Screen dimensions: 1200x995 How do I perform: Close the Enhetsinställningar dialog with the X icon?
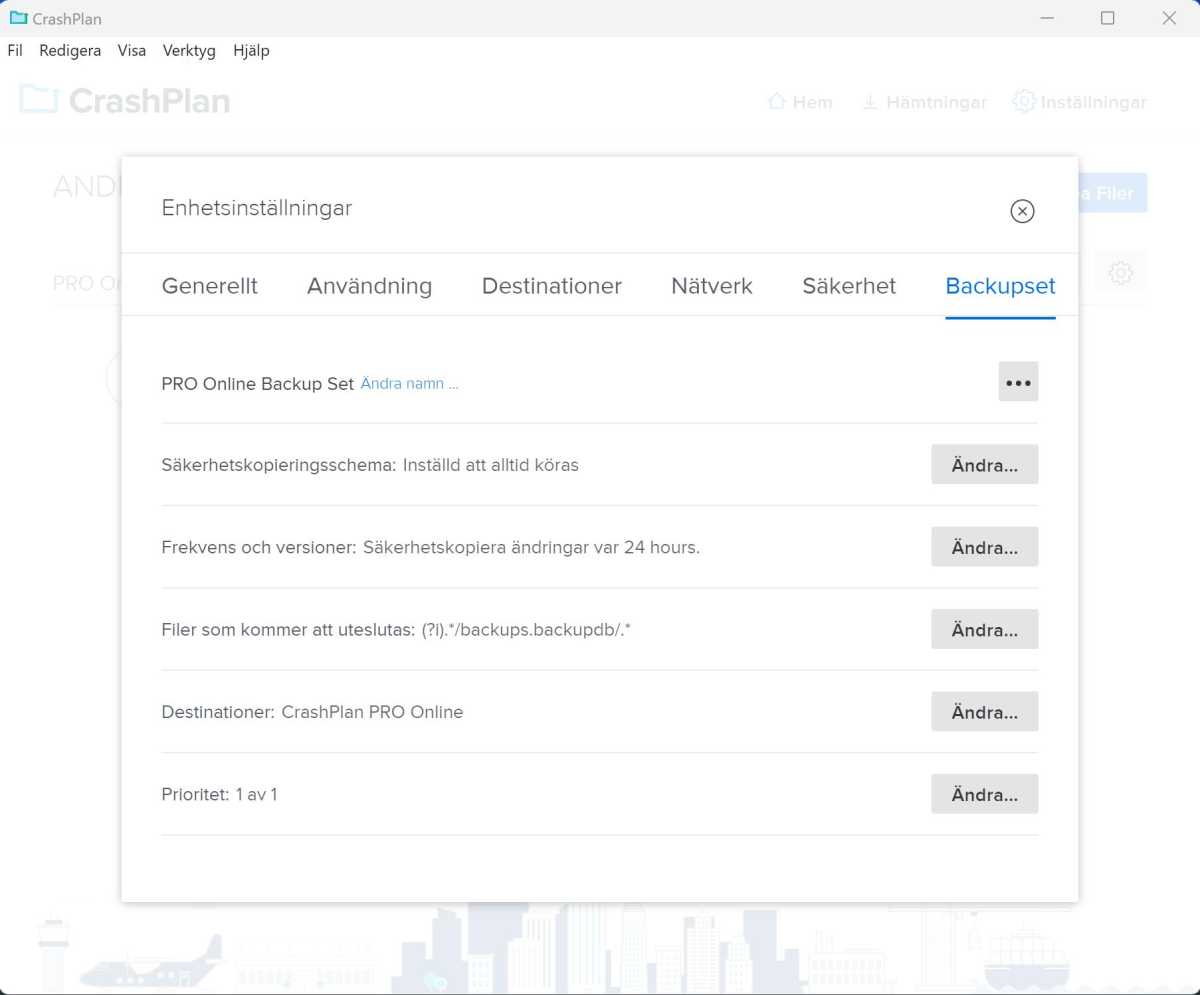1022,211
